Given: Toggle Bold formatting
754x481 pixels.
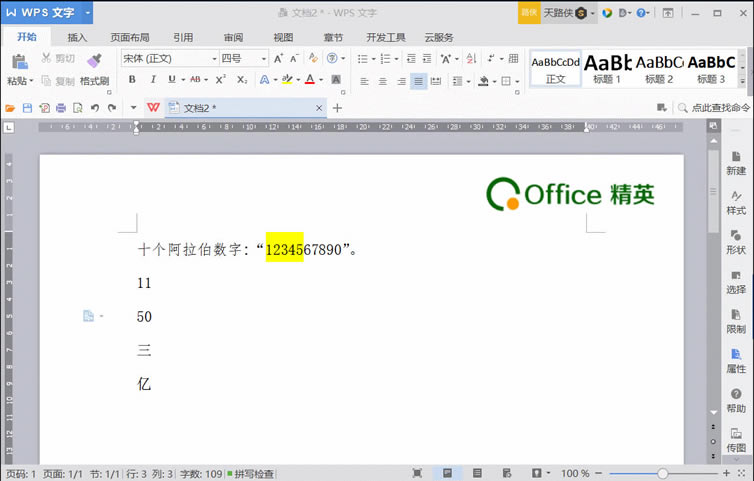Looking at the screenshot, I should pyautogui.click(x=132, y=79).
